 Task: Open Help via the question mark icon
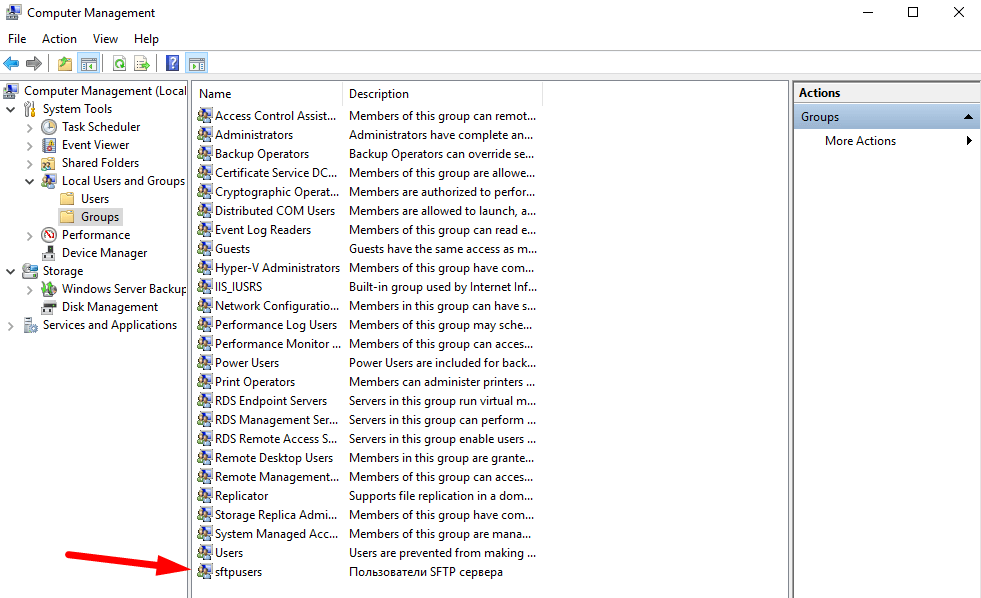pos(172,63)
